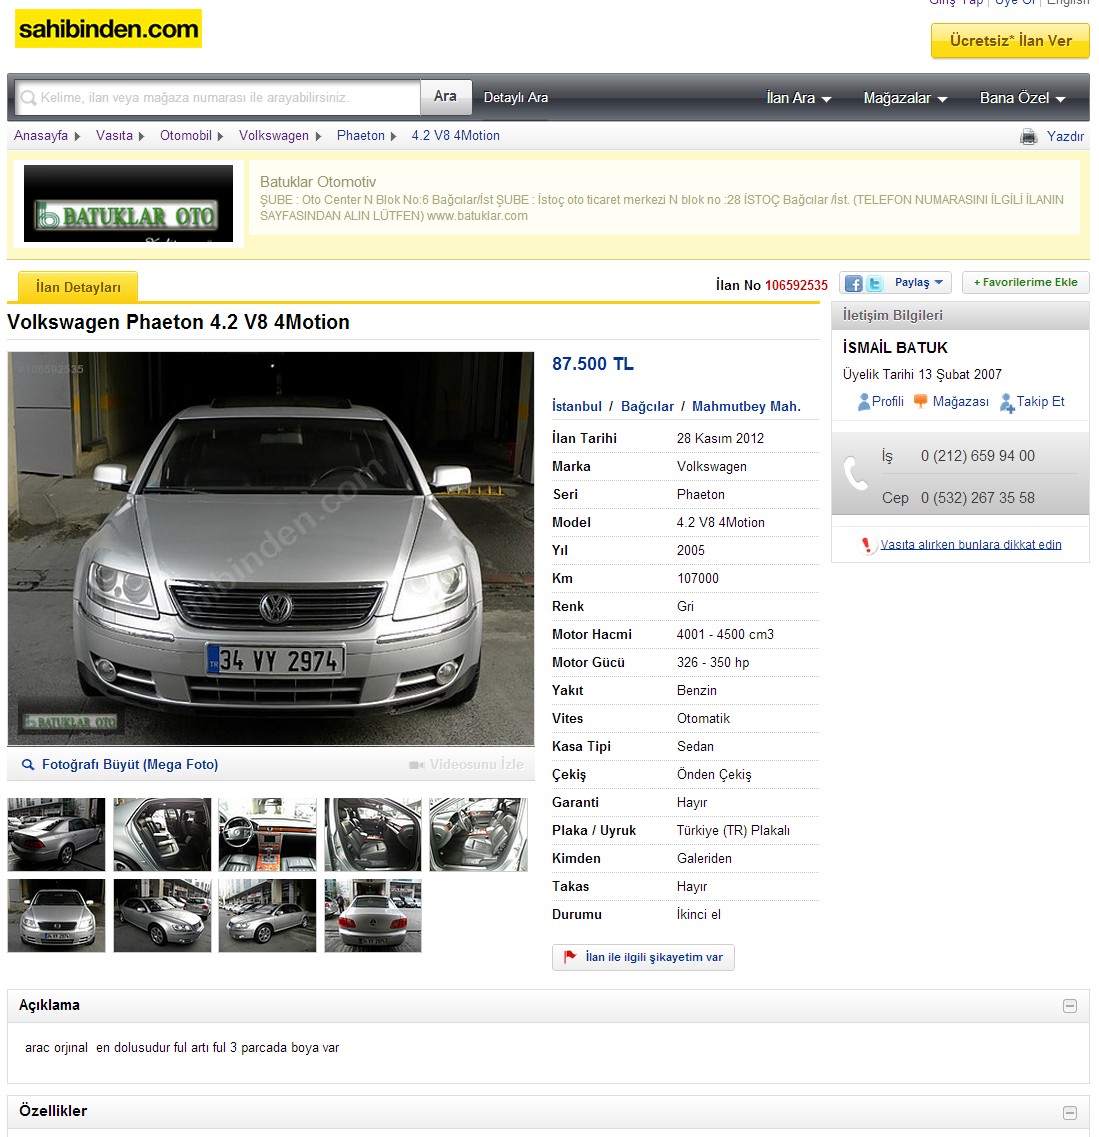Collapse the Açıklama section

tap(1069, 1006)
